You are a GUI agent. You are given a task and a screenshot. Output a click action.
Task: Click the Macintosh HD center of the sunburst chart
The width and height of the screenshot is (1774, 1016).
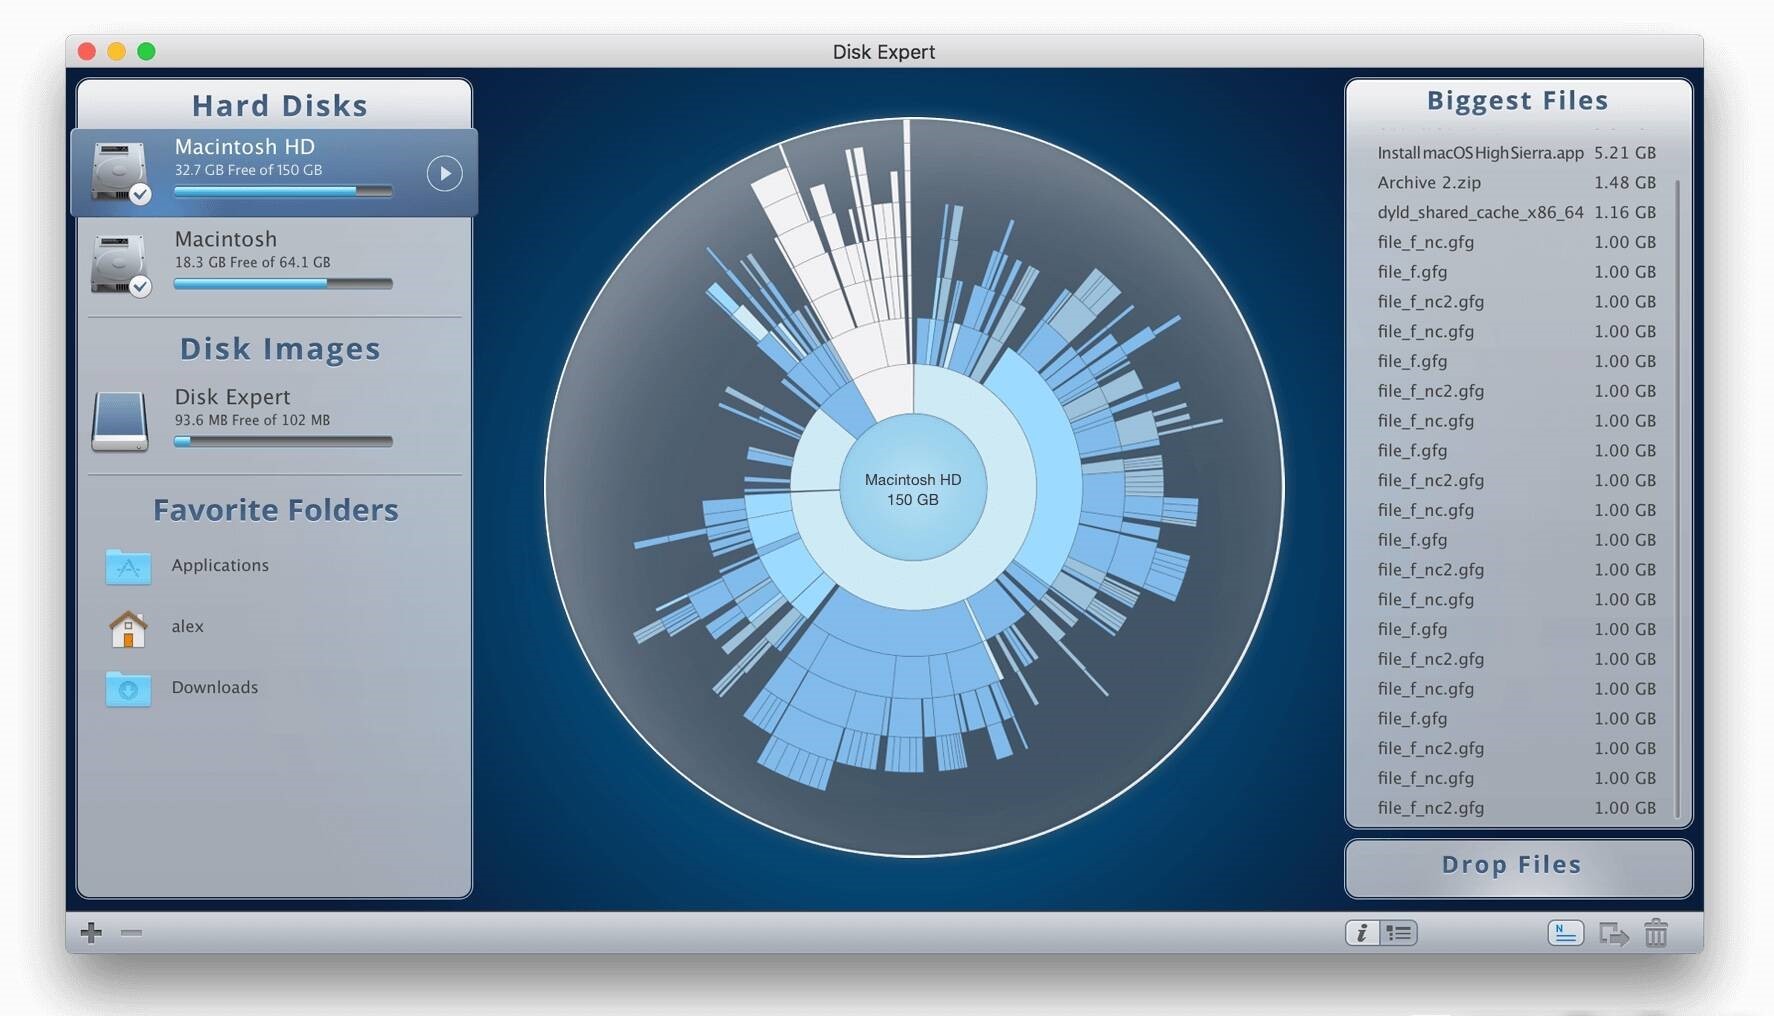(911, 490)
